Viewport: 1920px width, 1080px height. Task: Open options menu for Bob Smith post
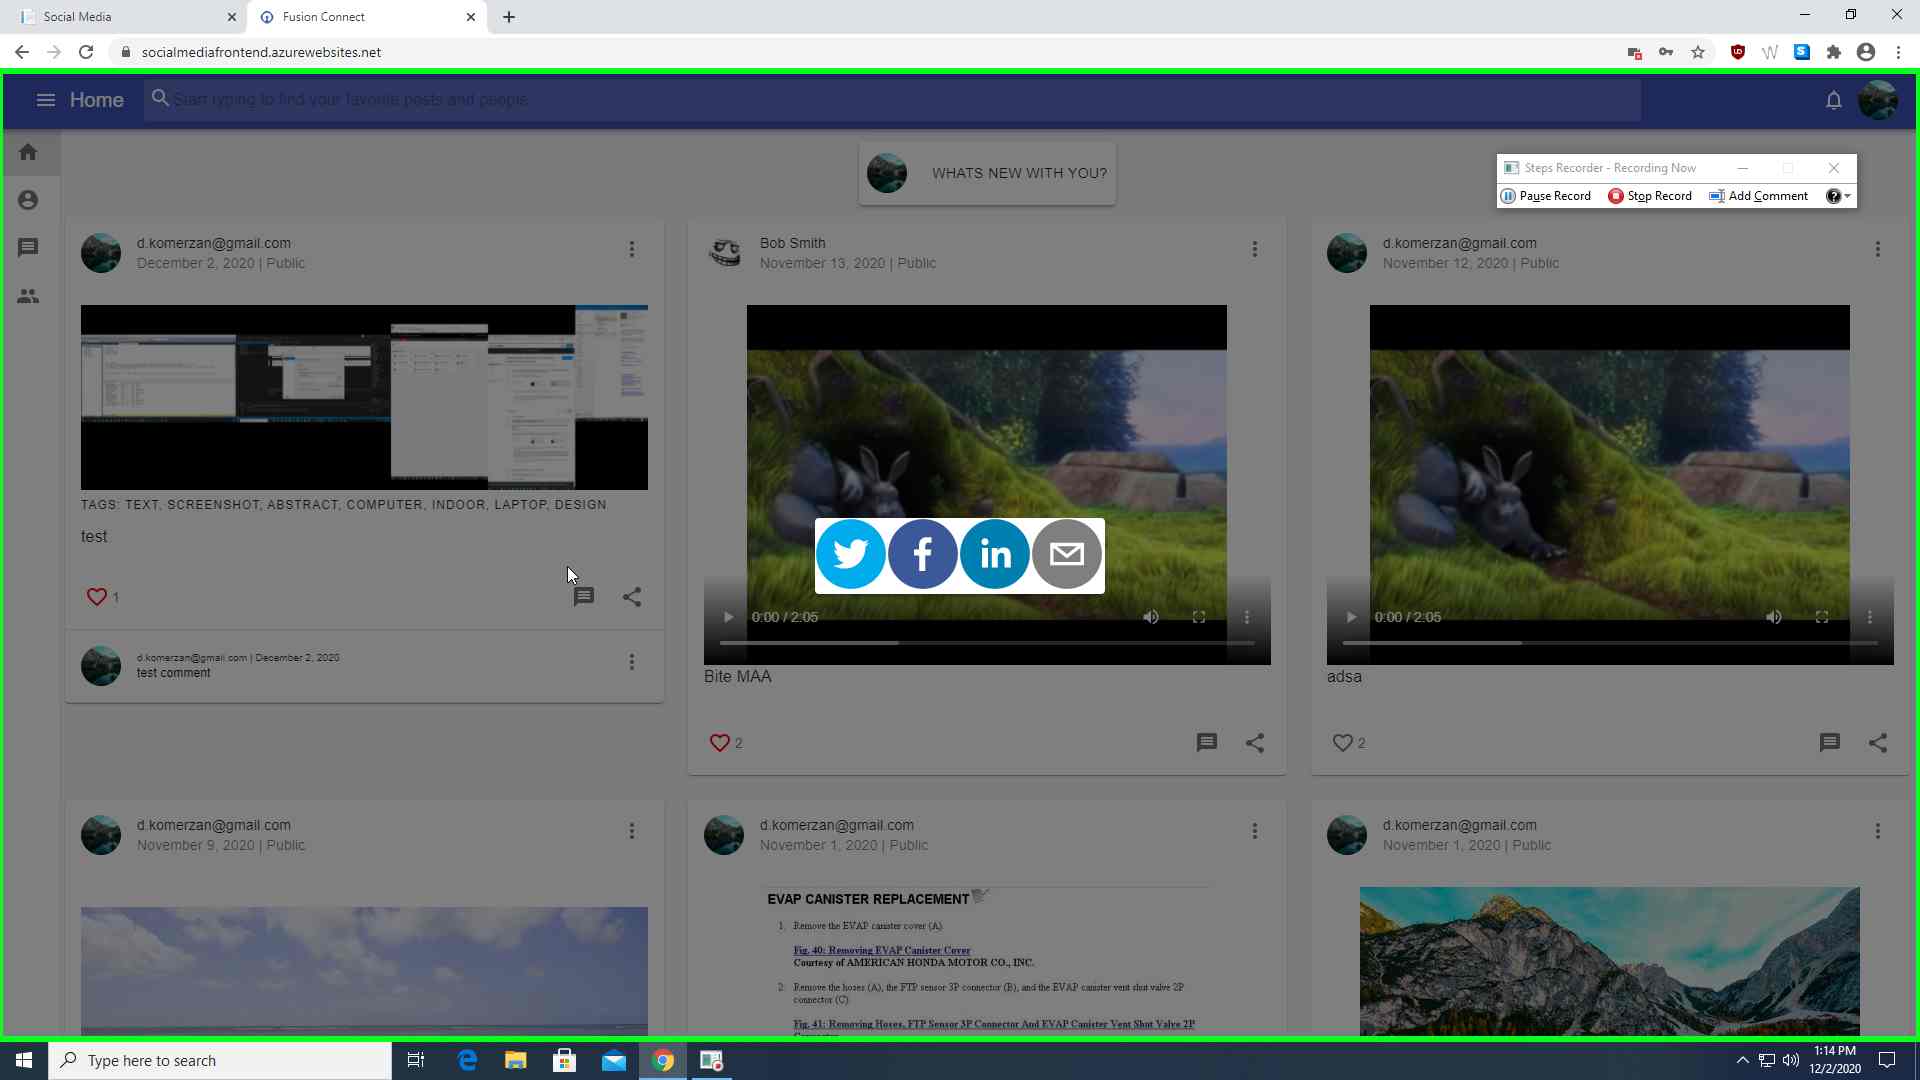(1255, 249)
